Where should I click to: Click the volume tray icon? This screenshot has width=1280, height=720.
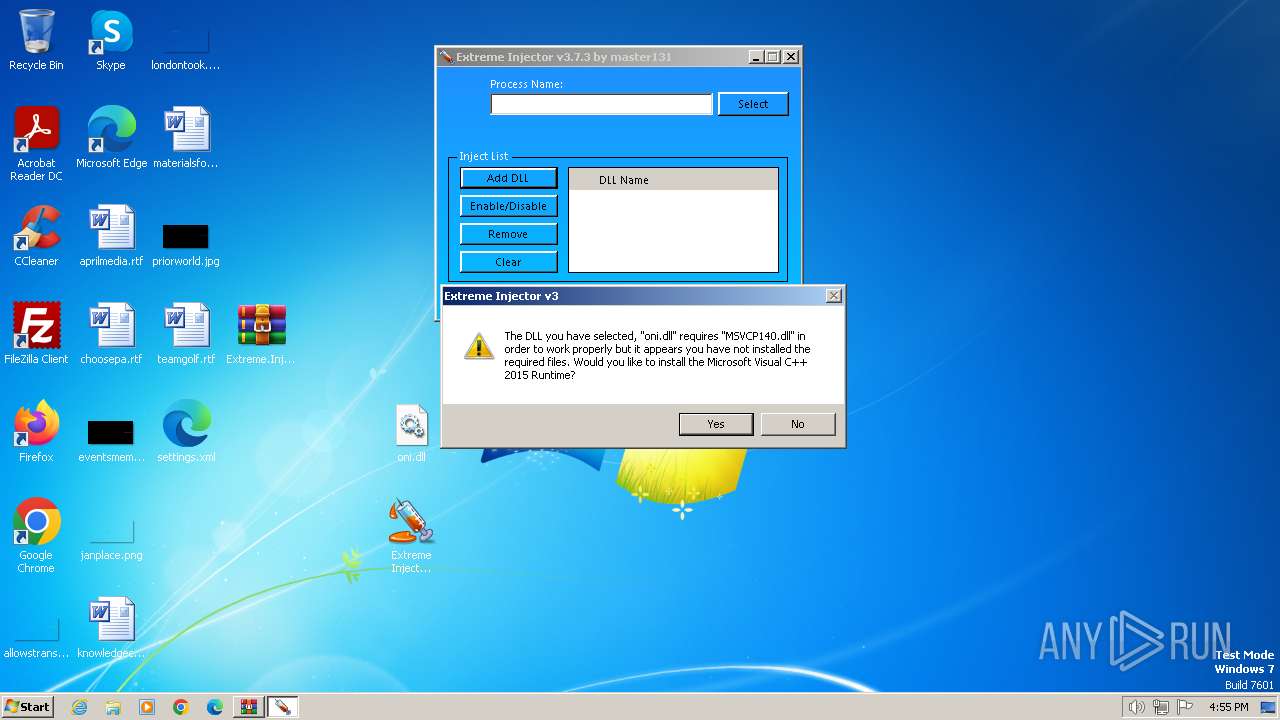click(1136, 707)
